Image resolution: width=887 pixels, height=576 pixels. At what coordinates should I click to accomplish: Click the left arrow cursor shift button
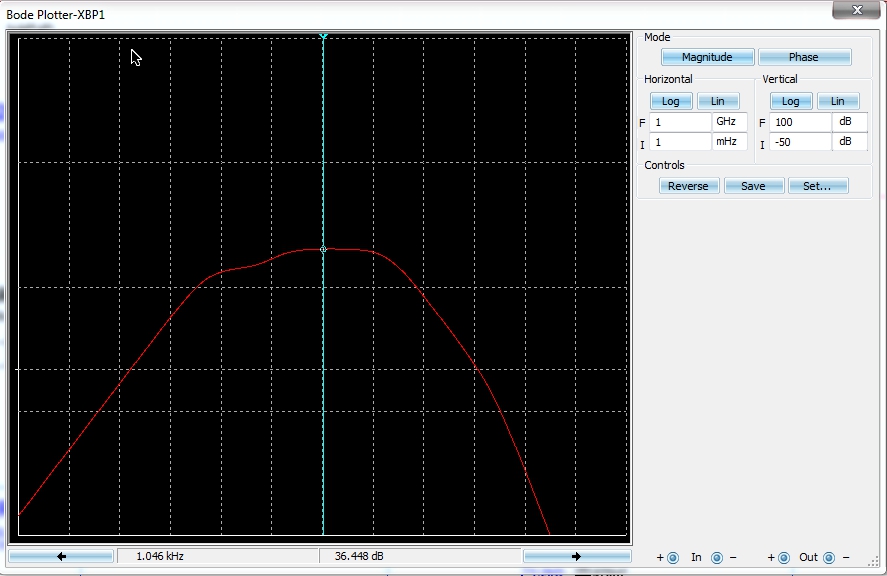(61, 556)
